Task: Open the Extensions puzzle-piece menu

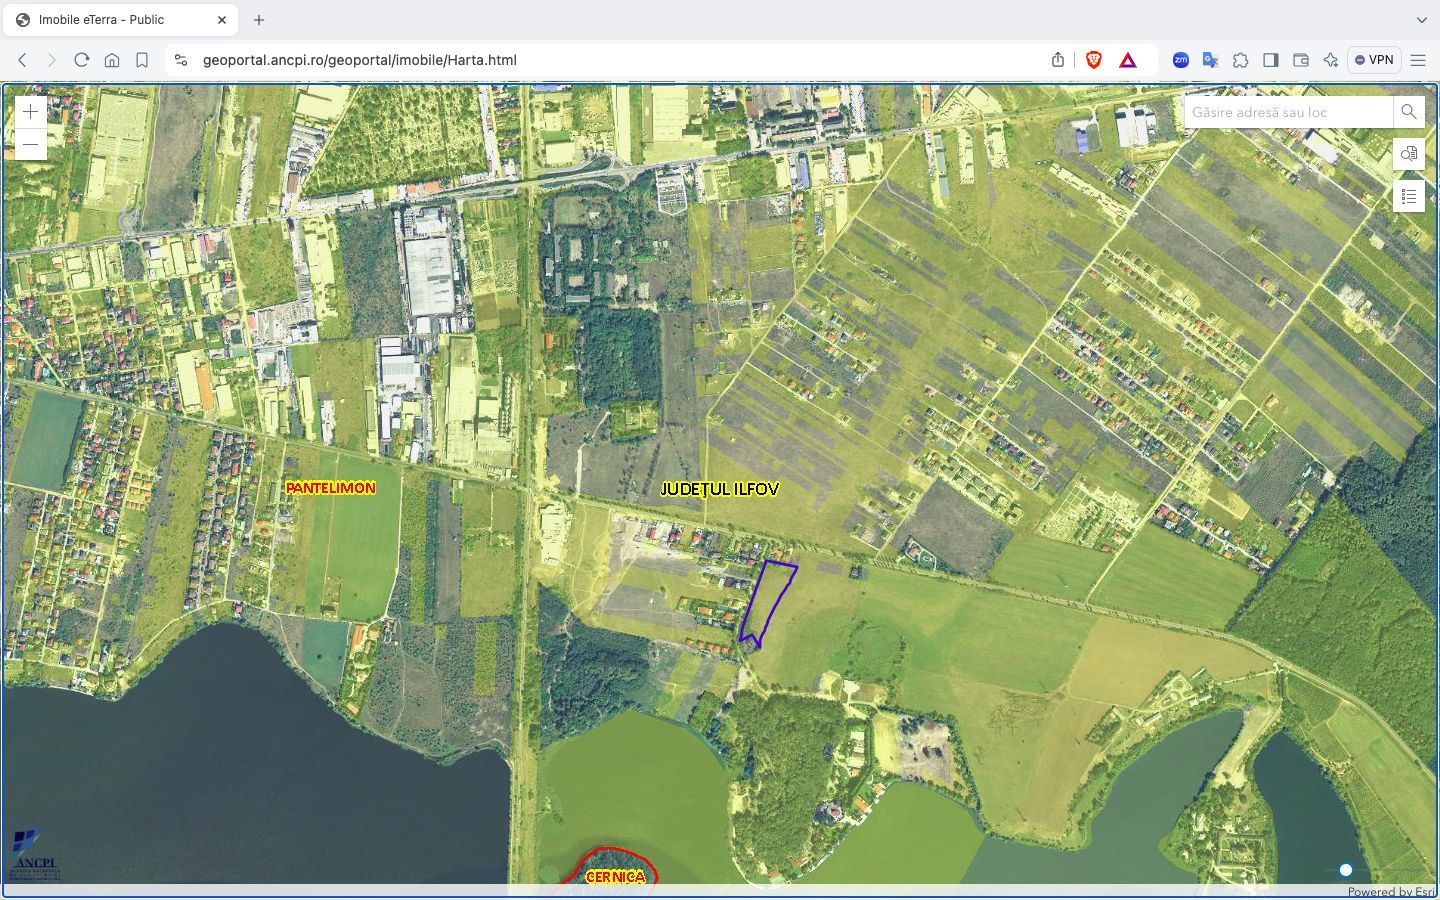Action: tap(1241, 60)
